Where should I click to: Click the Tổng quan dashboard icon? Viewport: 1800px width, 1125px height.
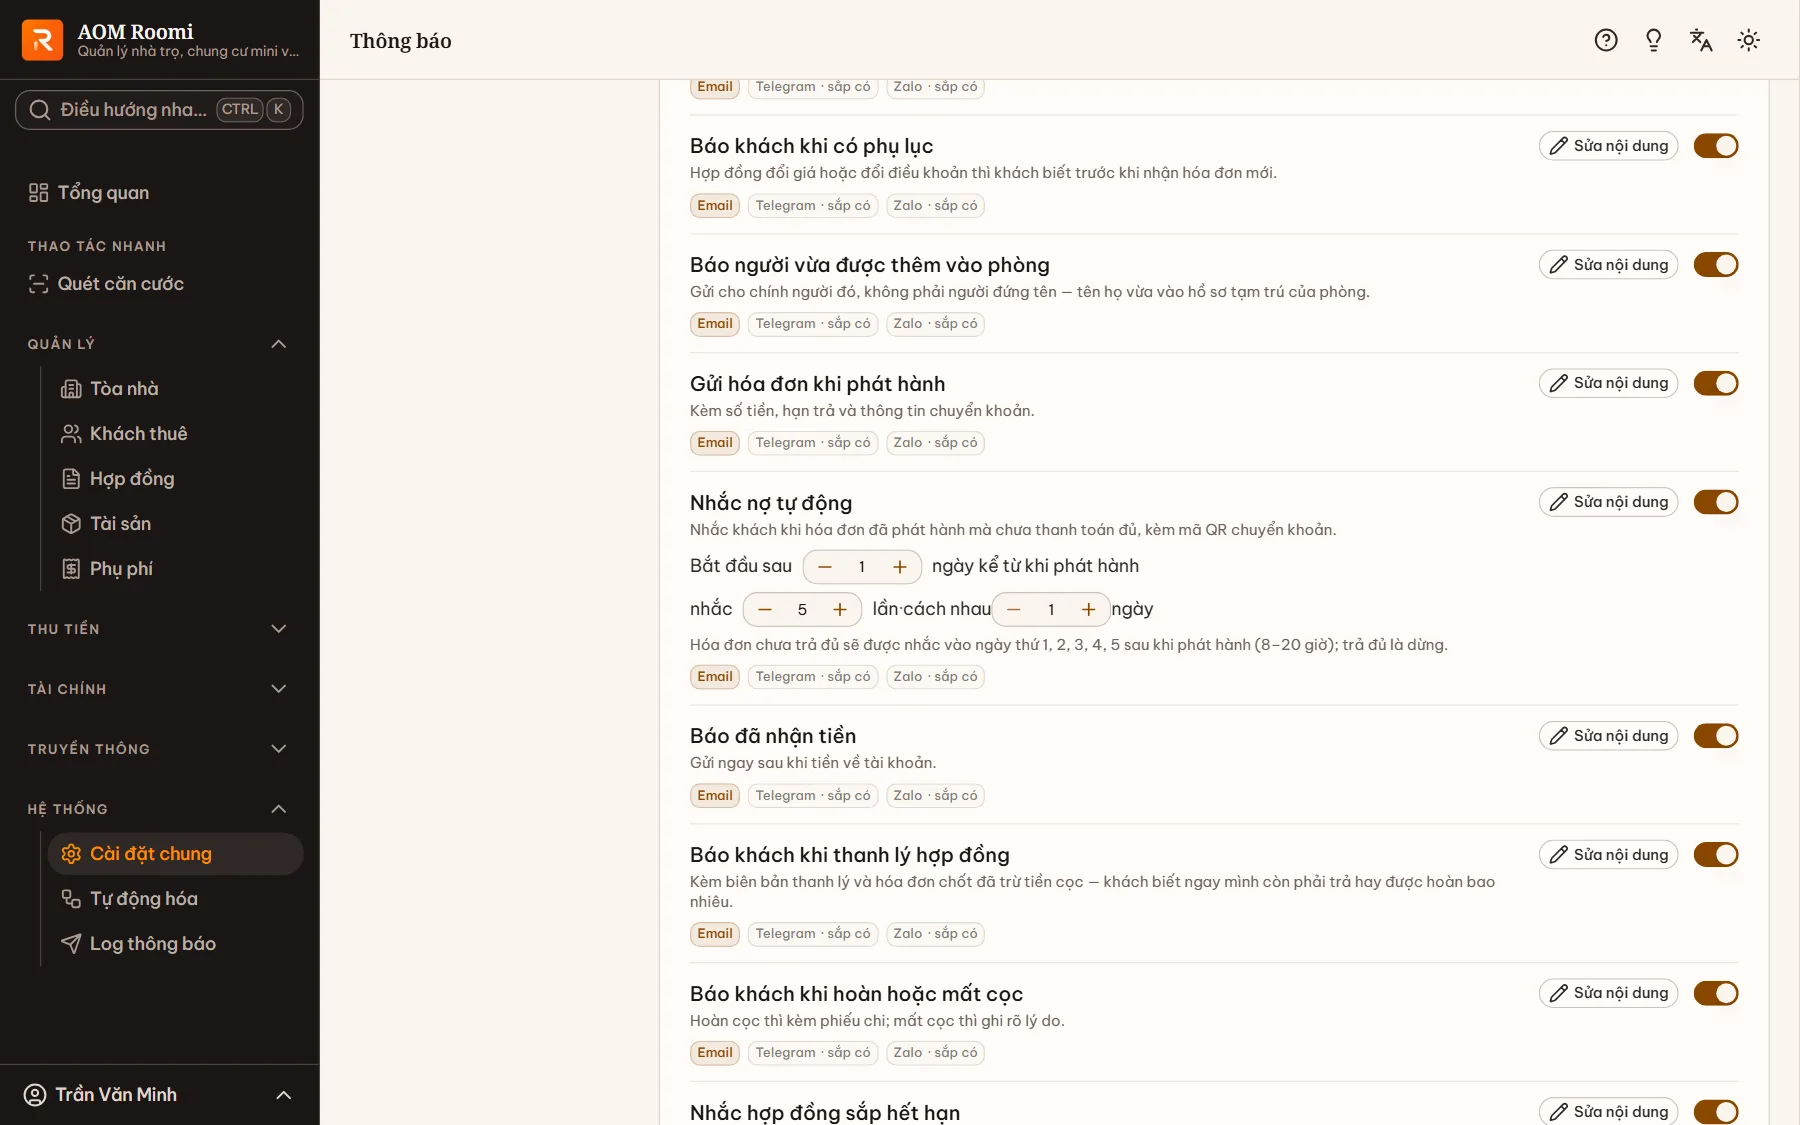38,193
